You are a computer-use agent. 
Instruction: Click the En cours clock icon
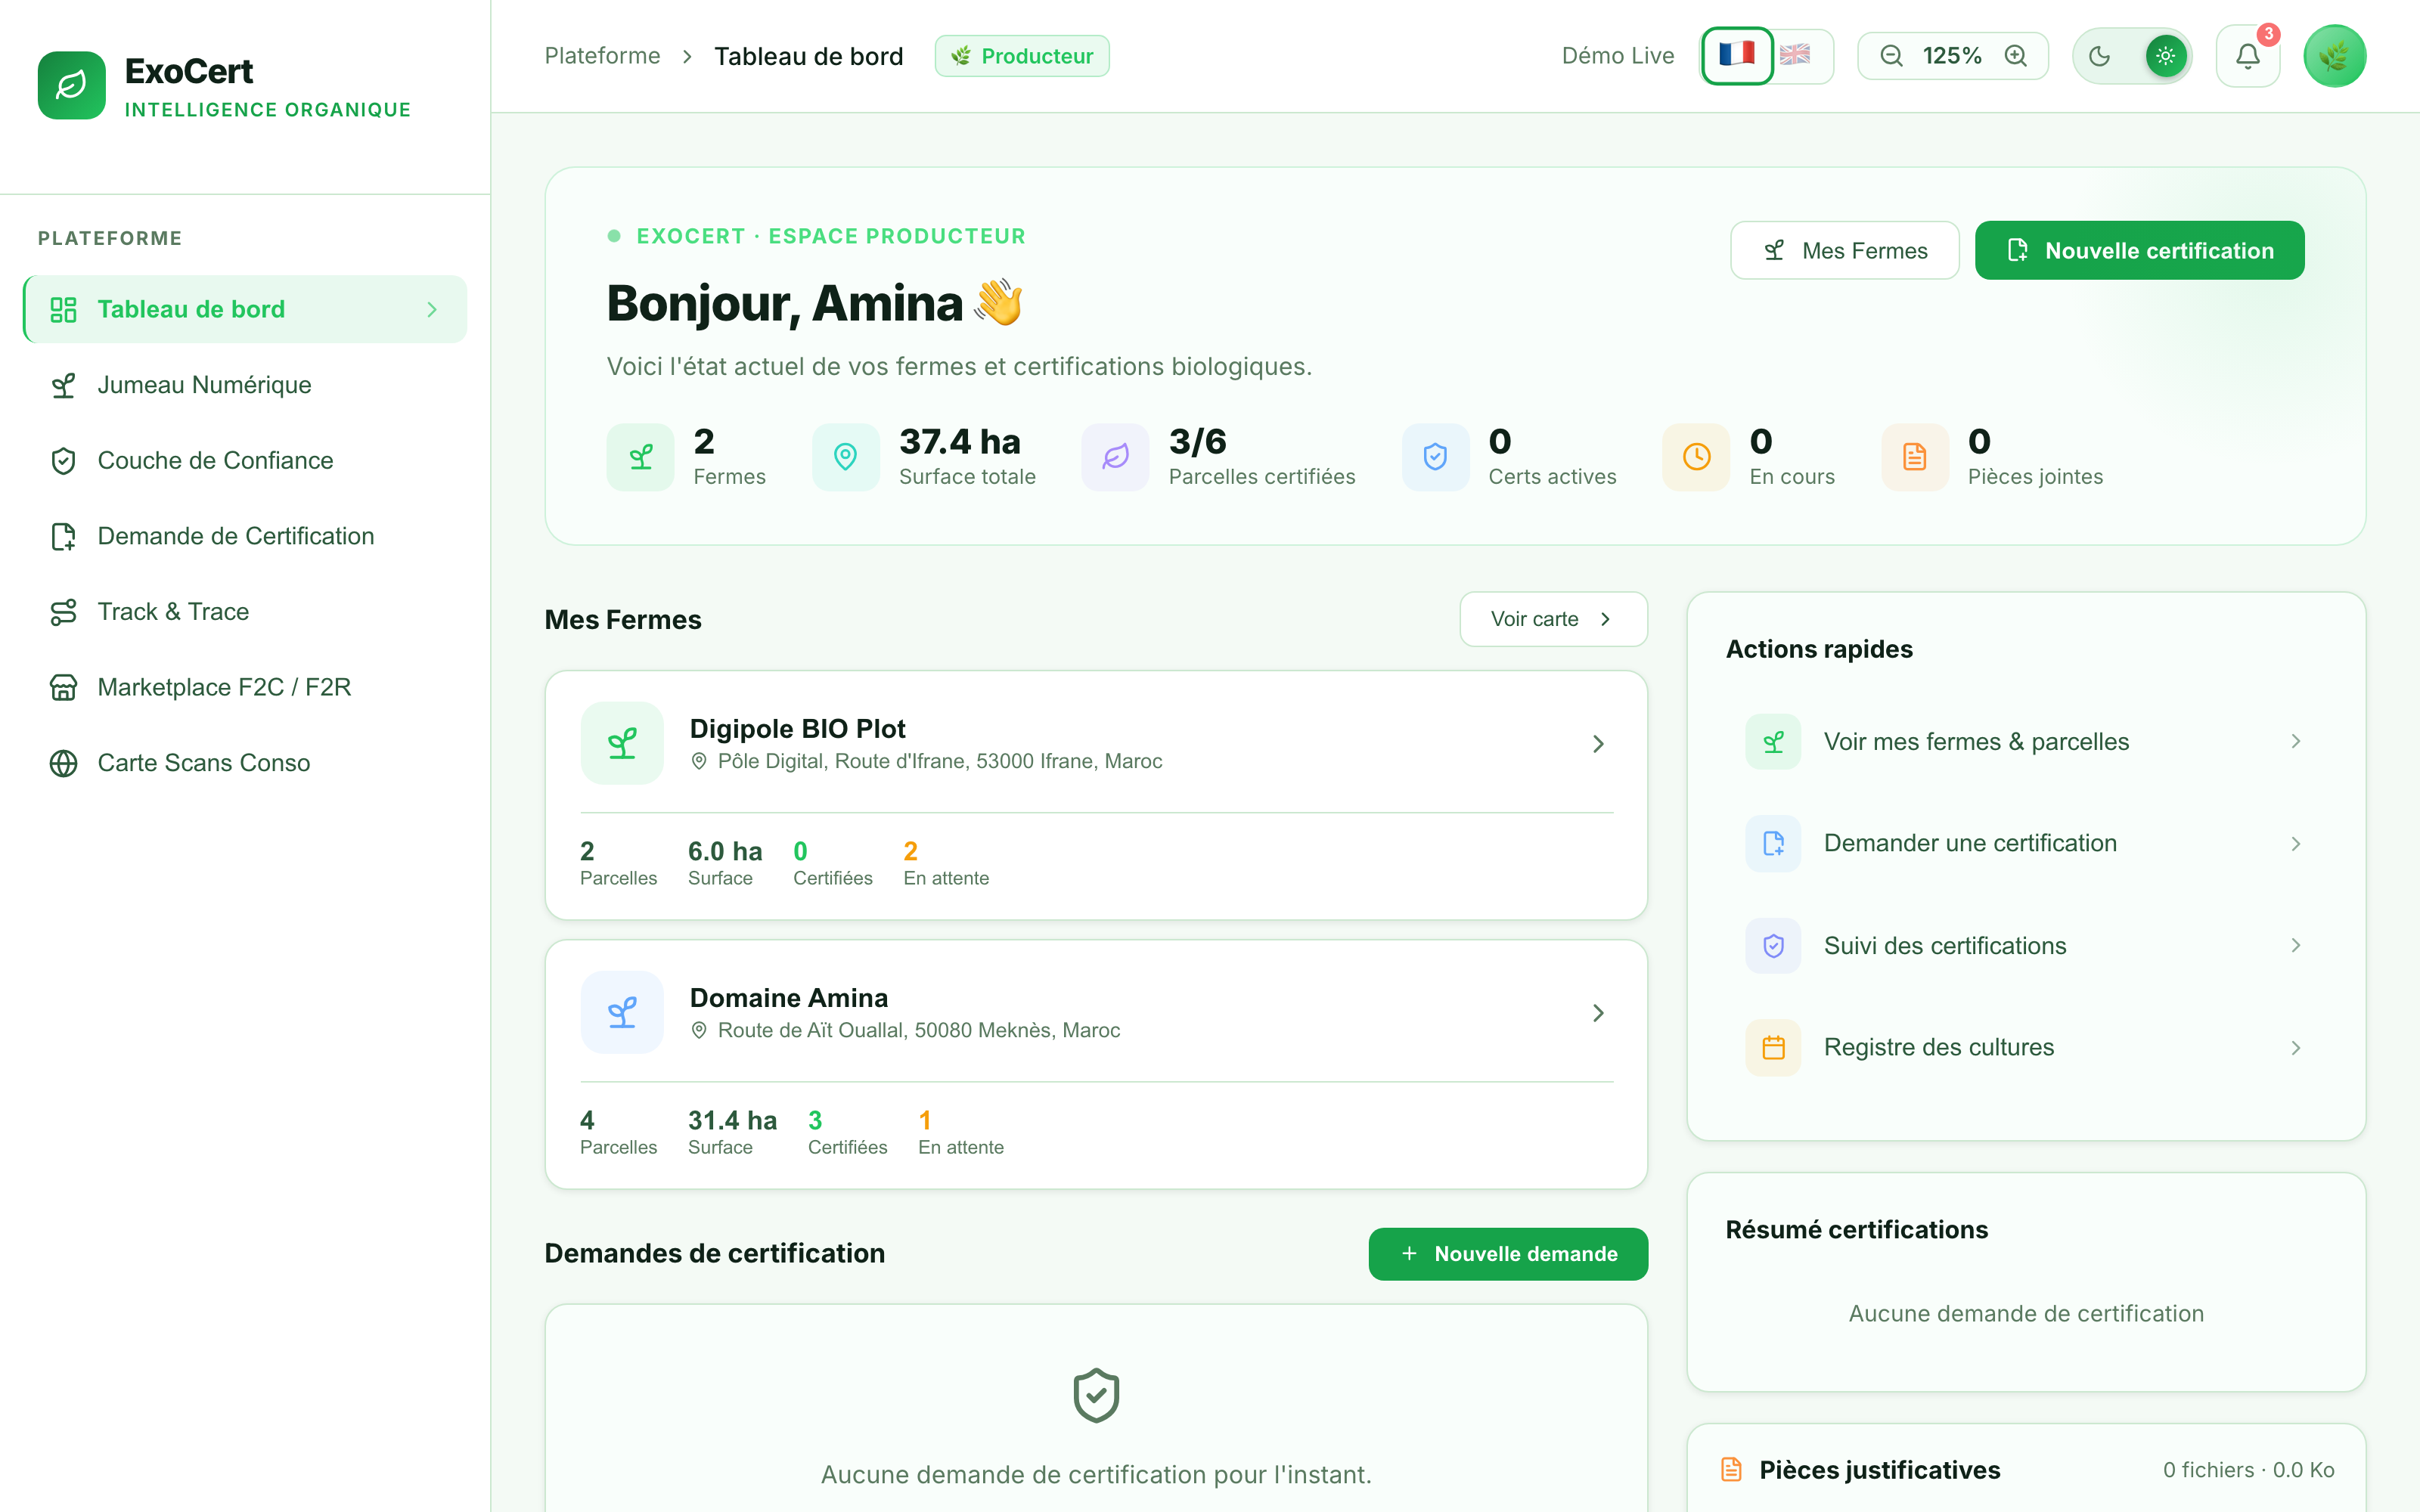click(x=1696, y=457)
